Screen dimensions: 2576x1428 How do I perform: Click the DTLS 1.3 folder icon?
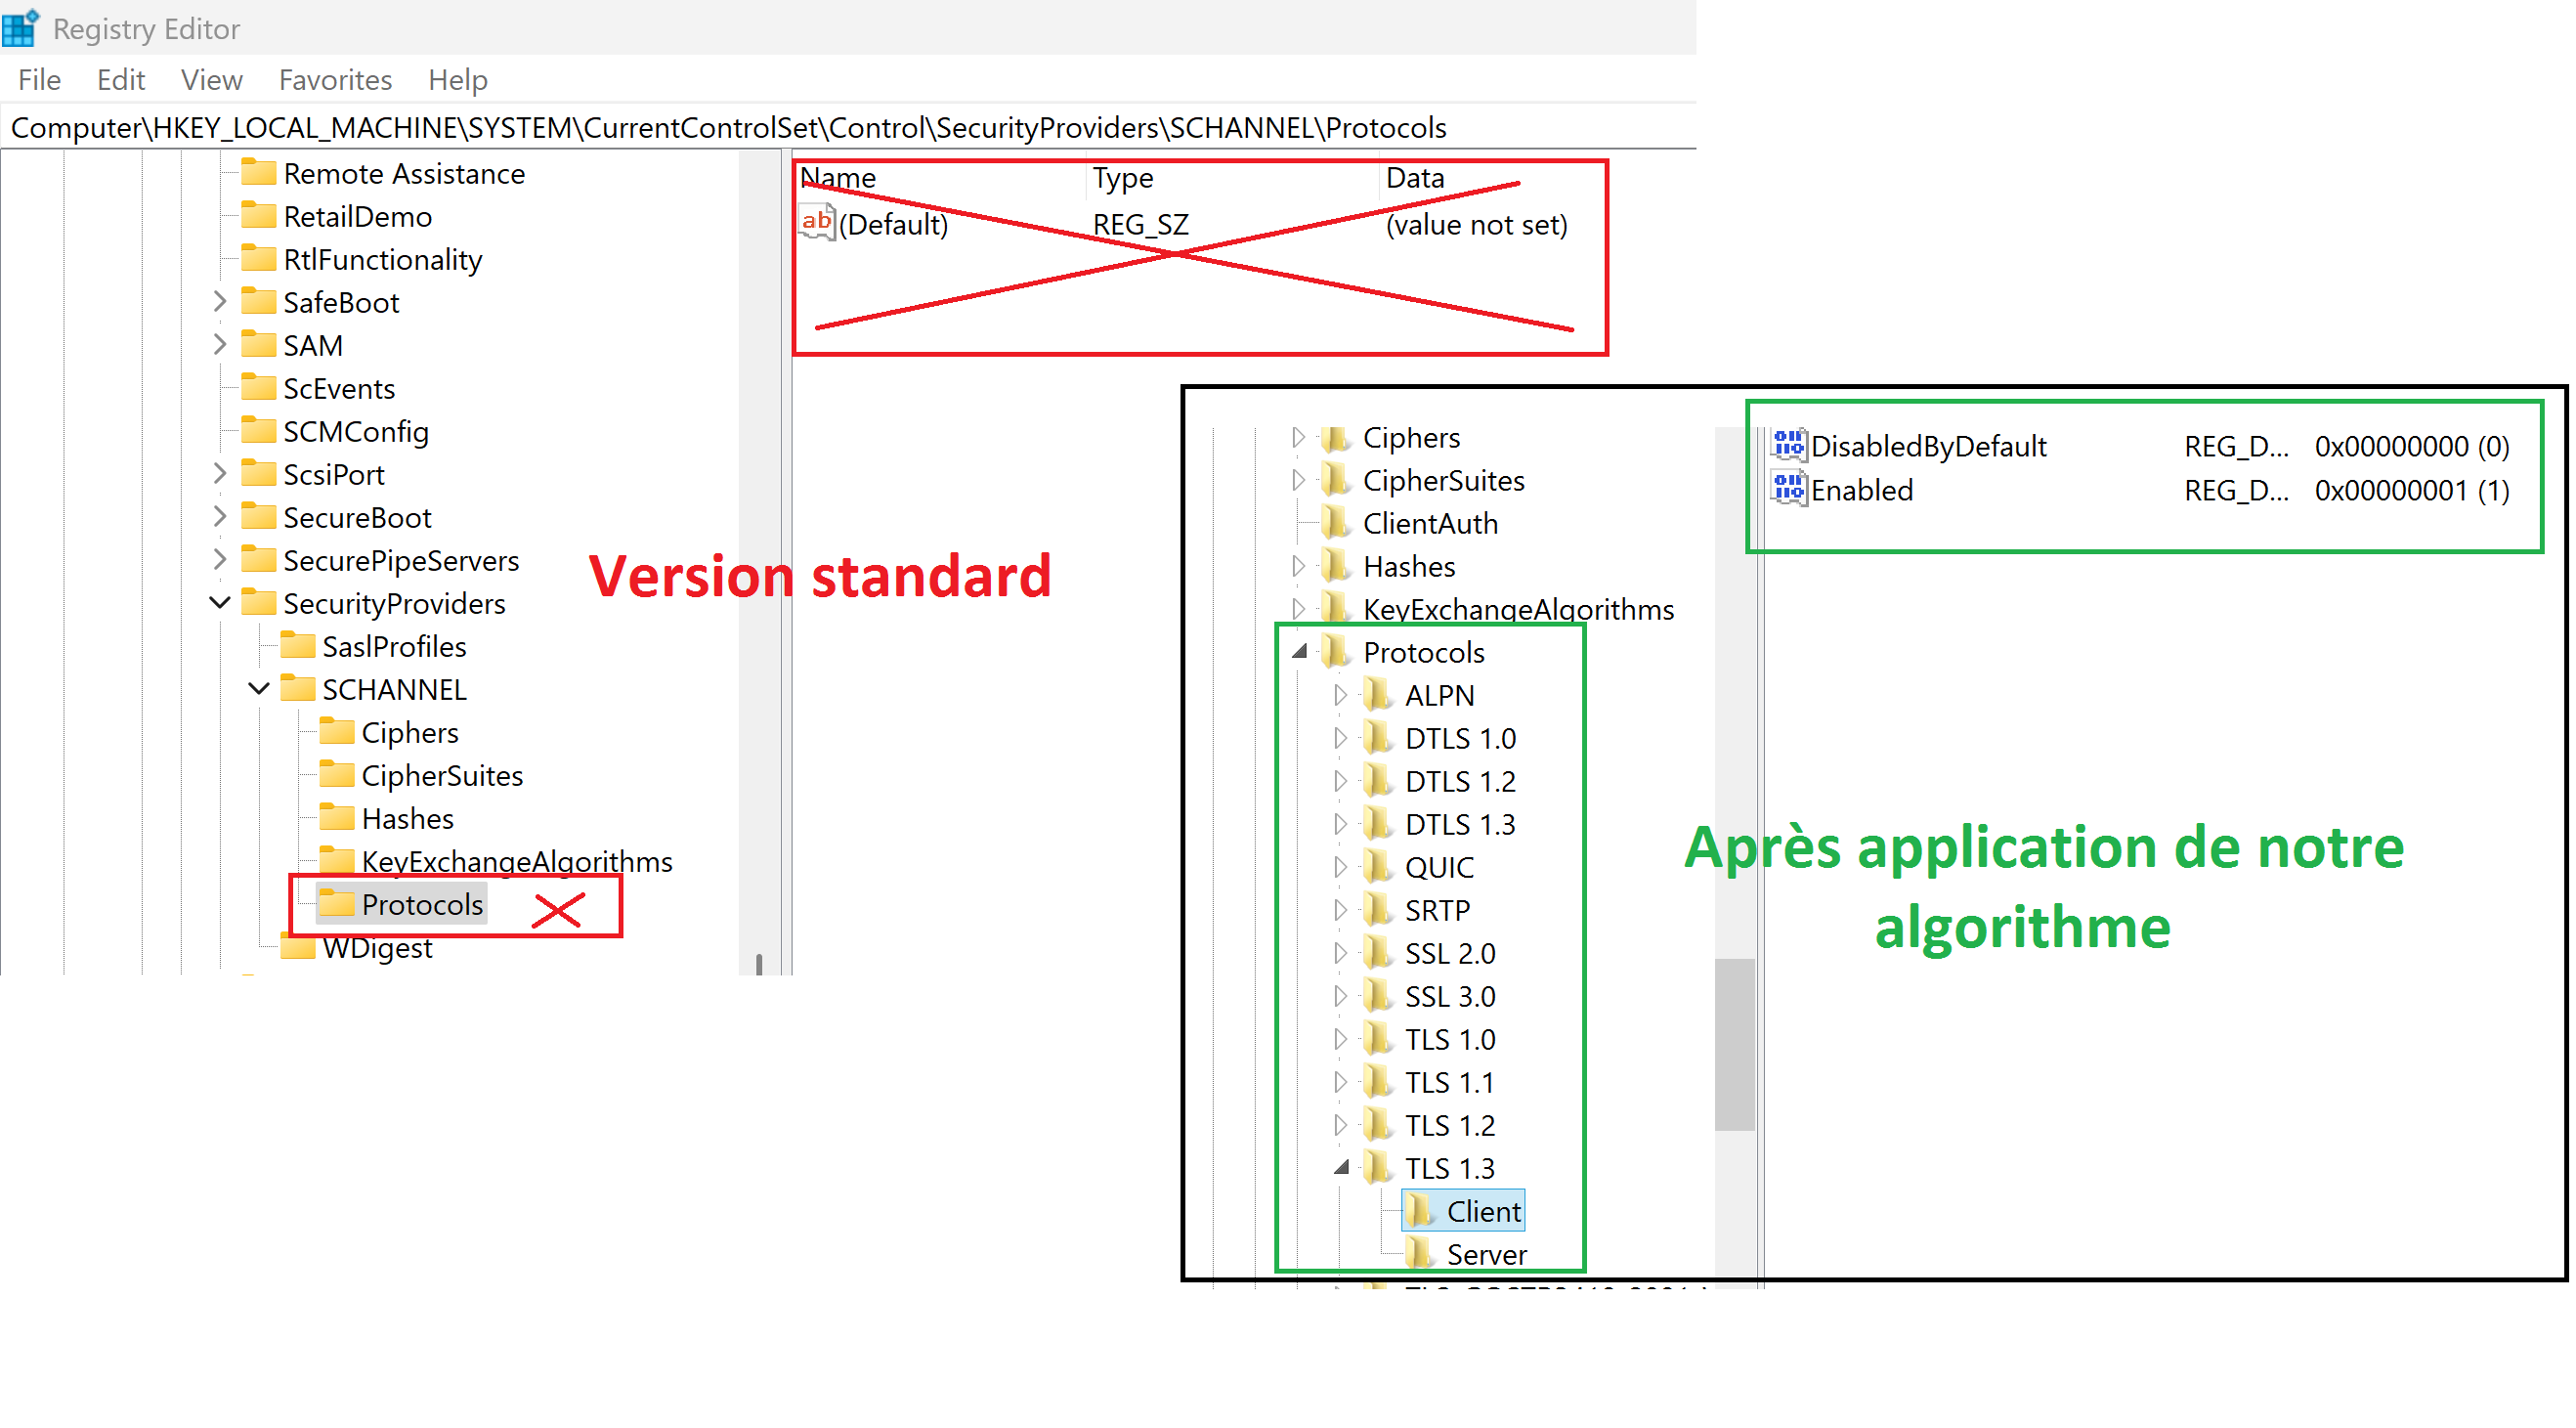point(1378,823)
